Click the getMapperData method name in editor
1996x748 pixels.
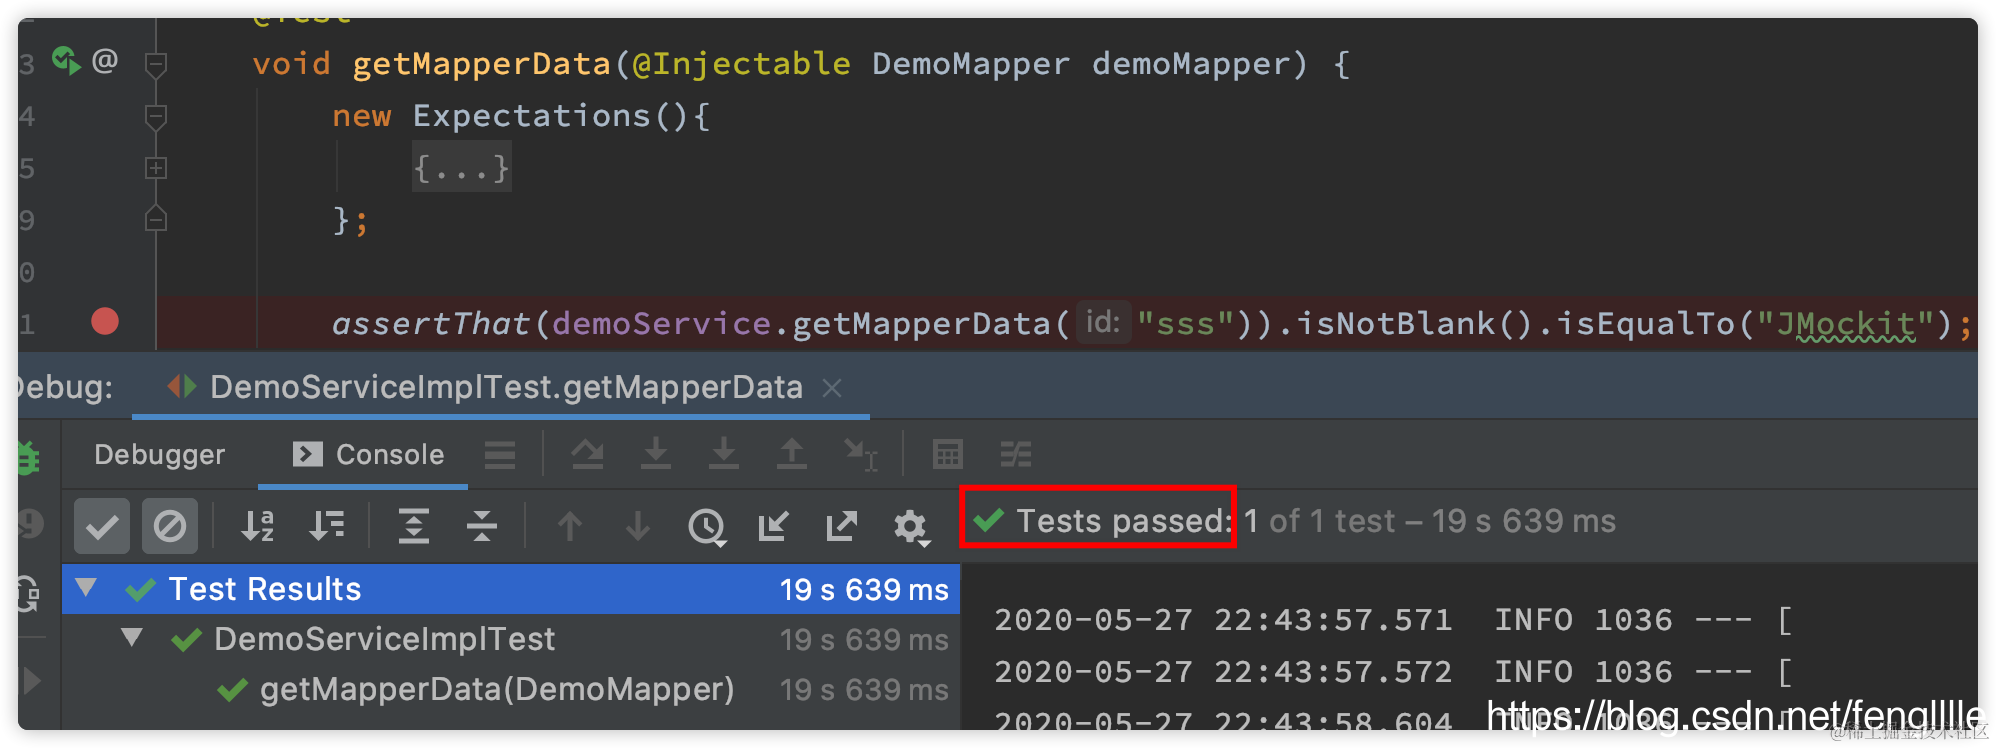pos(481,64)
